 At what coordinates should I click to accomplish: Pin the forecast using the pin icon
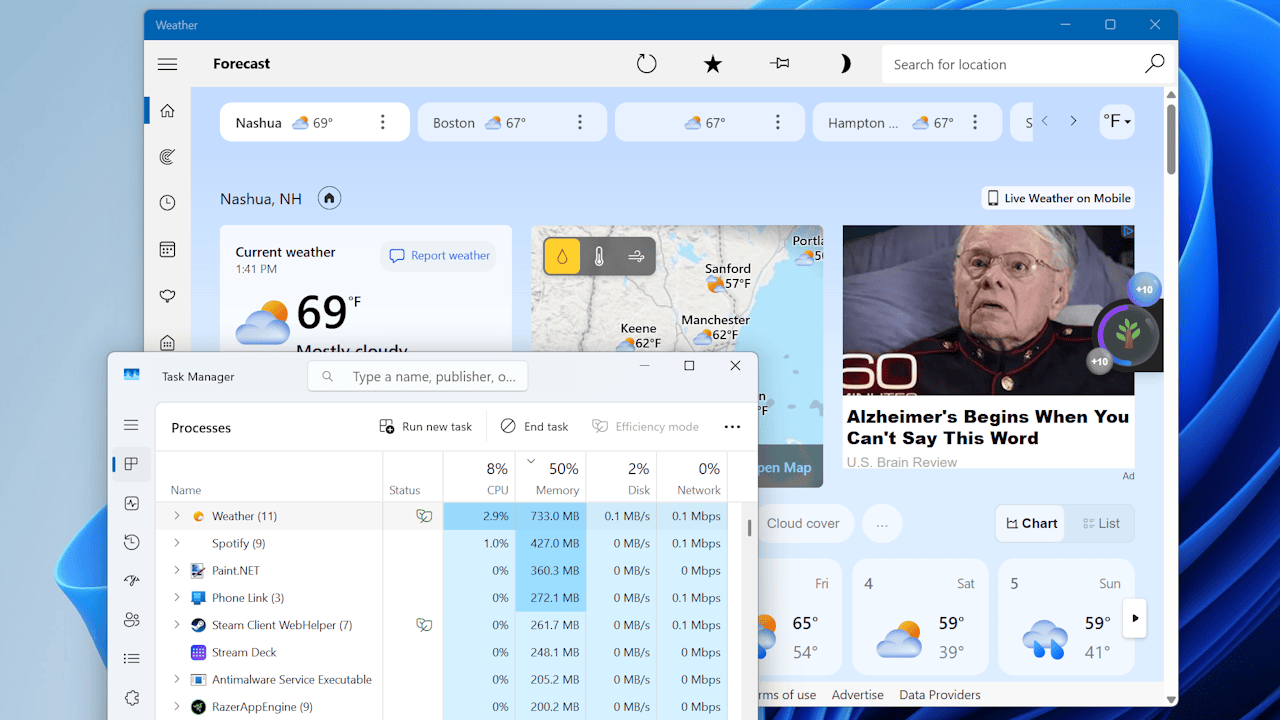pyautogui.click(x=780, y=64)
